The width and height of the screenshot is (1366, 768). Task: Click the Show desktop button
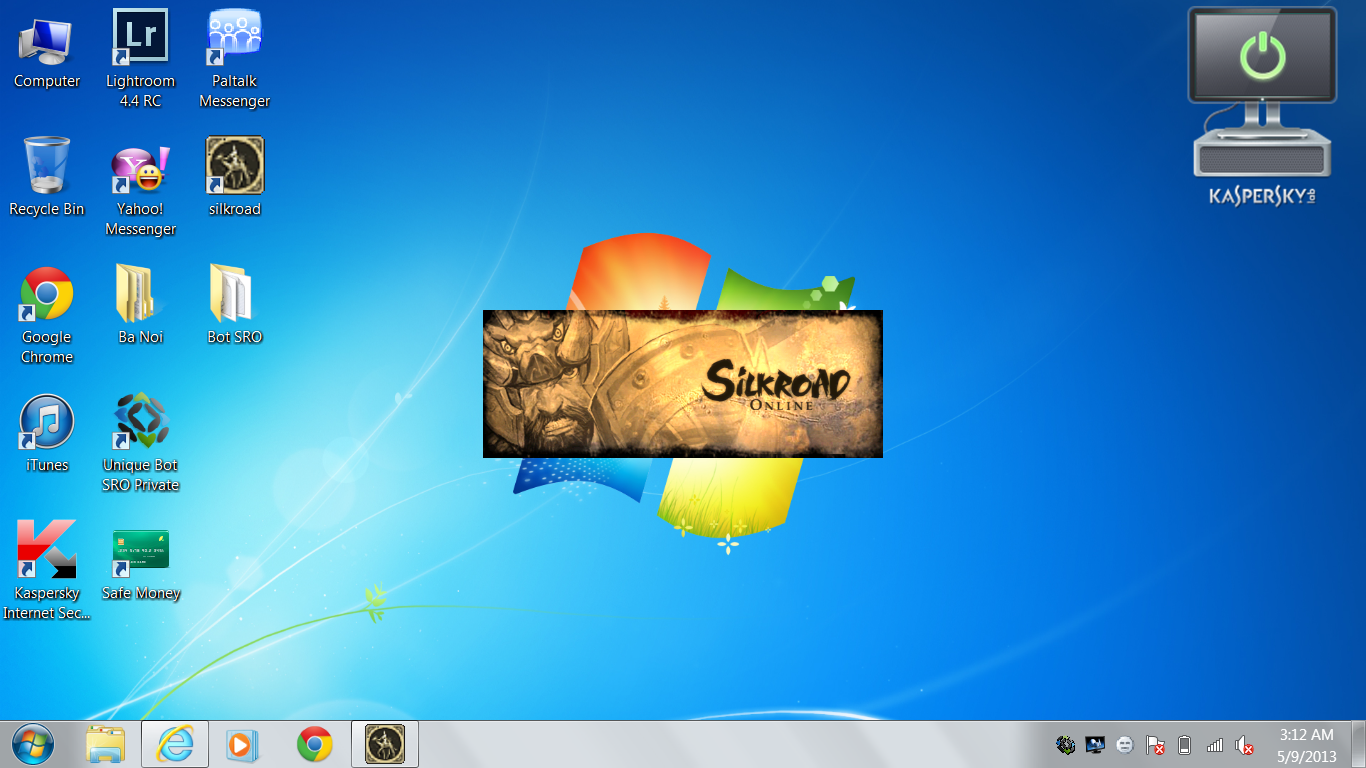click(1358, 744)
